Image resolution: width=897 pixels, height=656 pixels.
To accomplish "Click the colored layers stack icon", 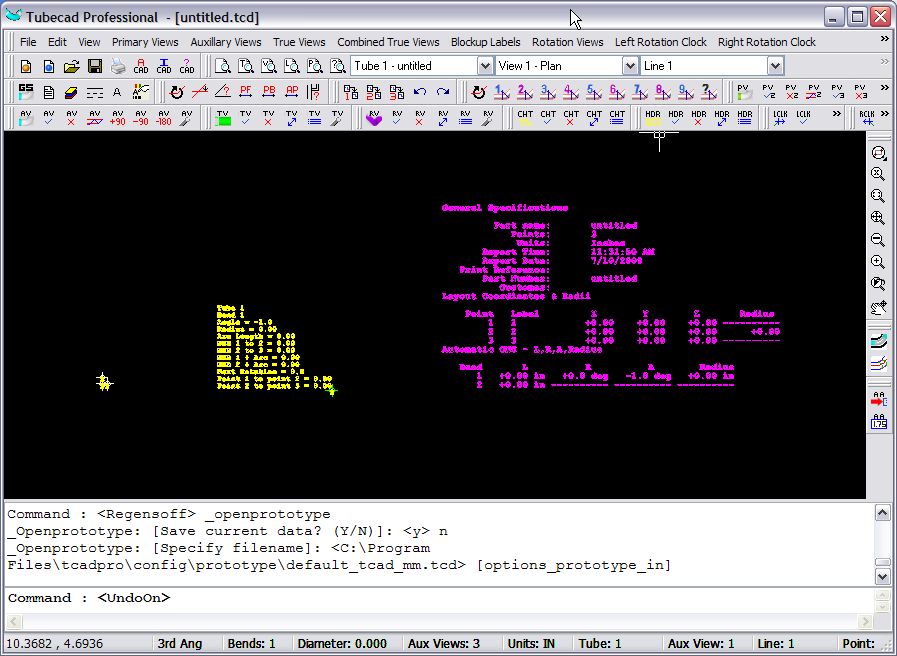I will (71, 92).
